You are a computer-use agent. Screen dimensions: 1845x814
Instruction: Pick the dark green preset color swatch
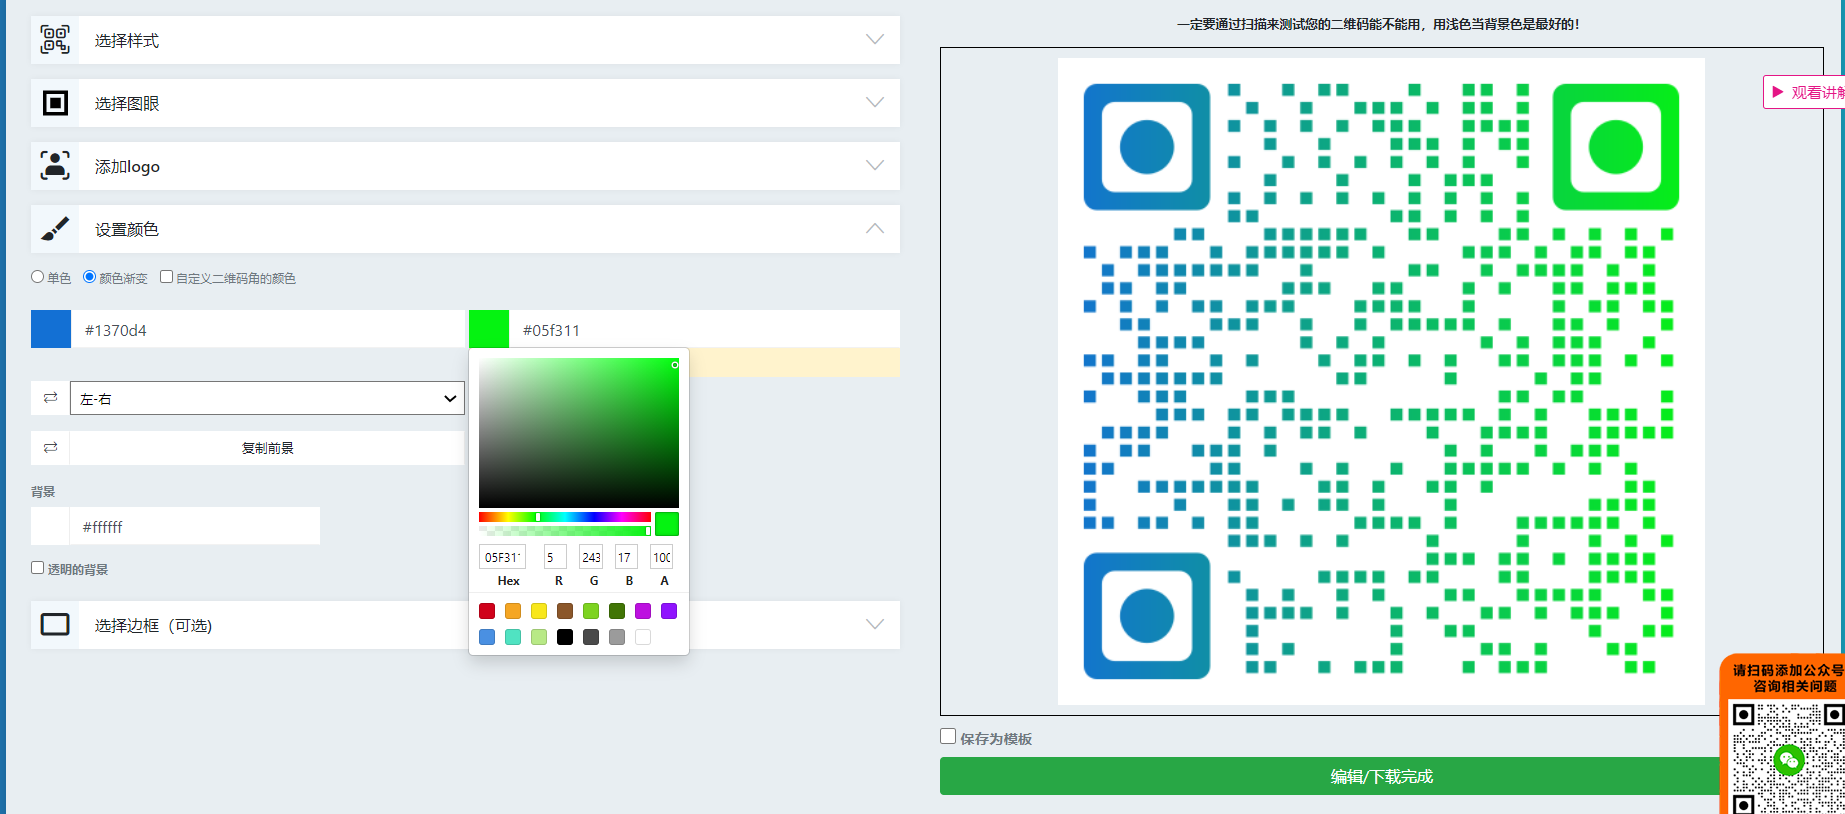pos(617,611)
